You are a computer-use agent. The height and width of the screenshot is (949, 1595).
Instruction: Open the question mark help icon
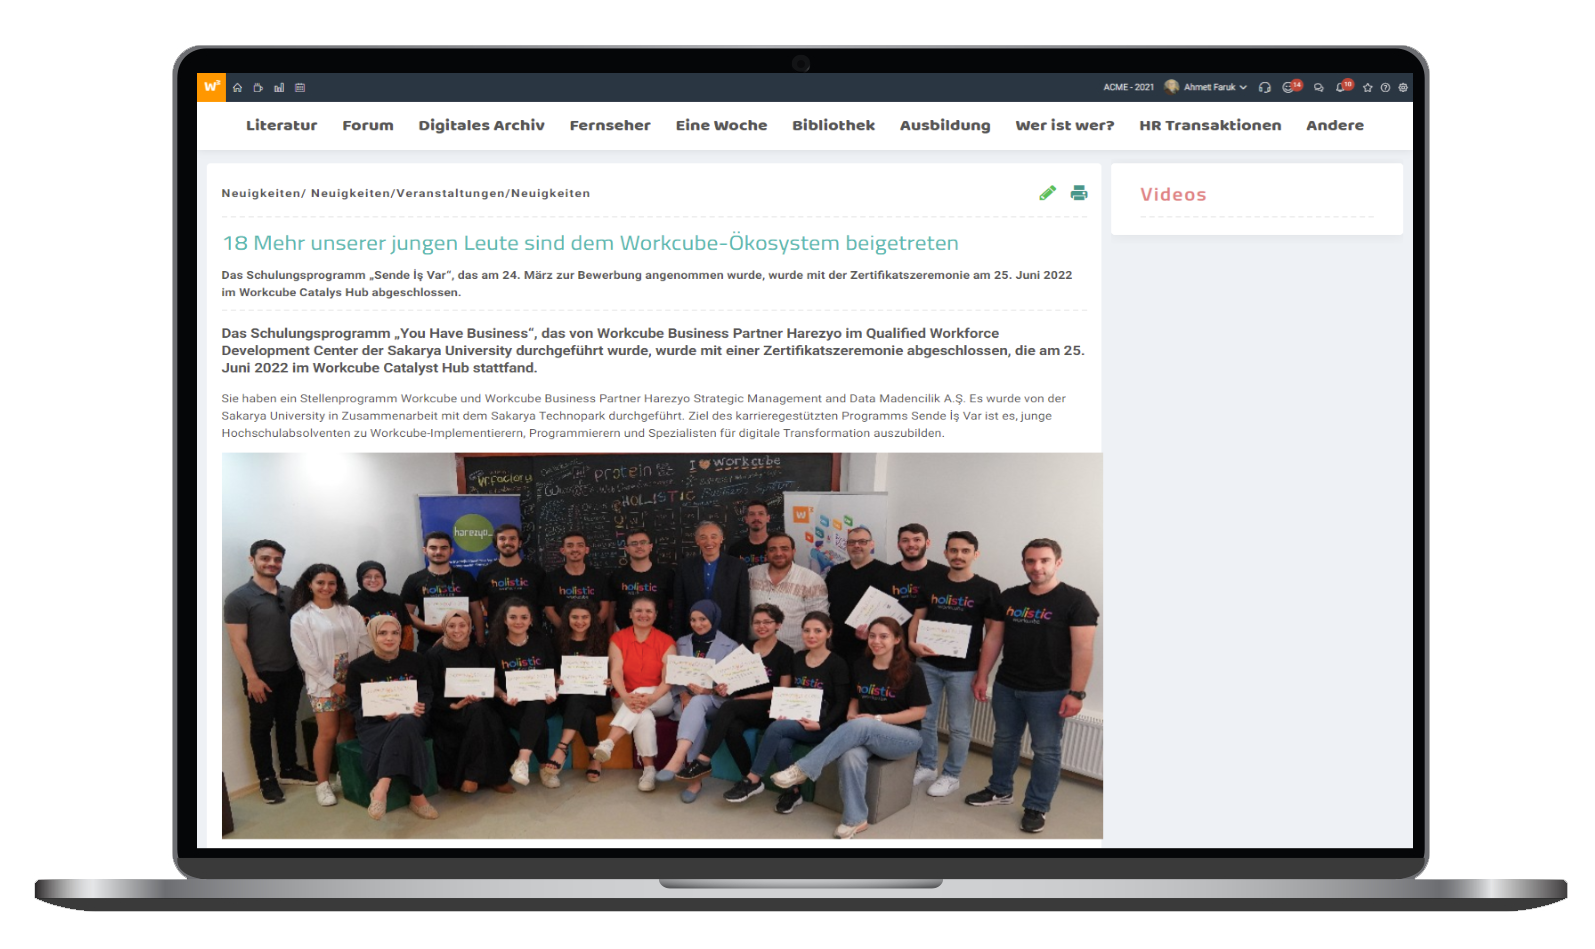1385,87
